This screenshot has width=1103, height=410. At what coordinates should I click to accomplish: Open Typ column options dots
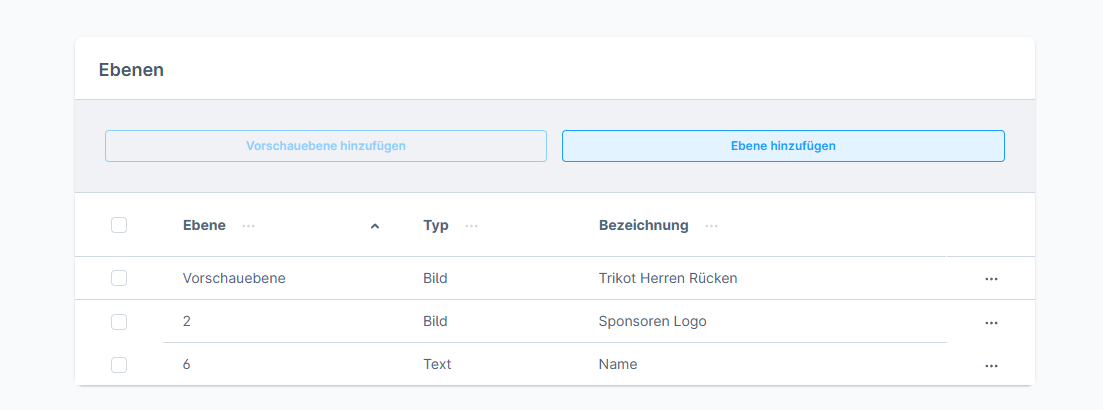click(x=471, y=226)
